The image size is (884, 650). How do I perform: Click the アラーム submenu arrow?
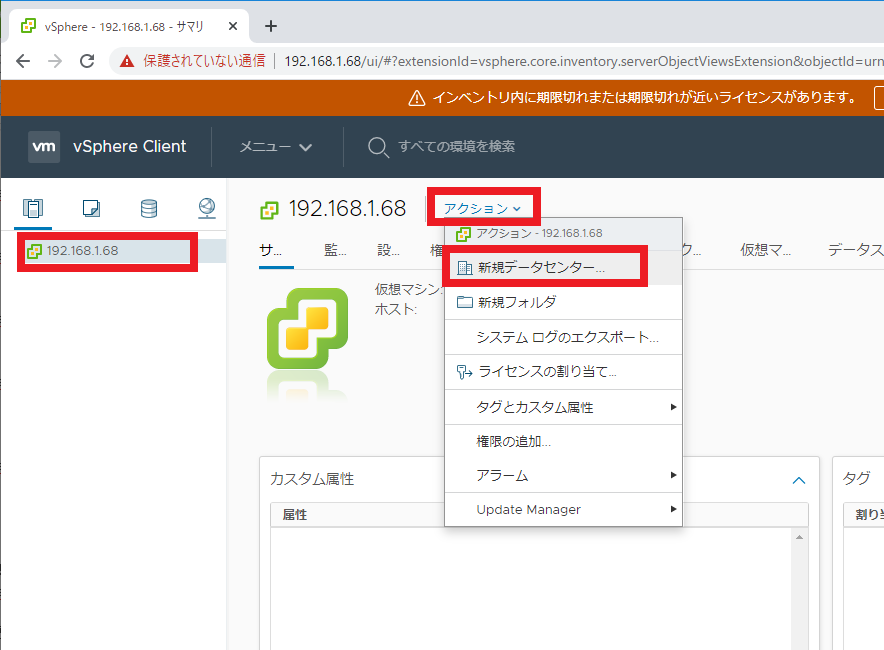tap(673, 475)
